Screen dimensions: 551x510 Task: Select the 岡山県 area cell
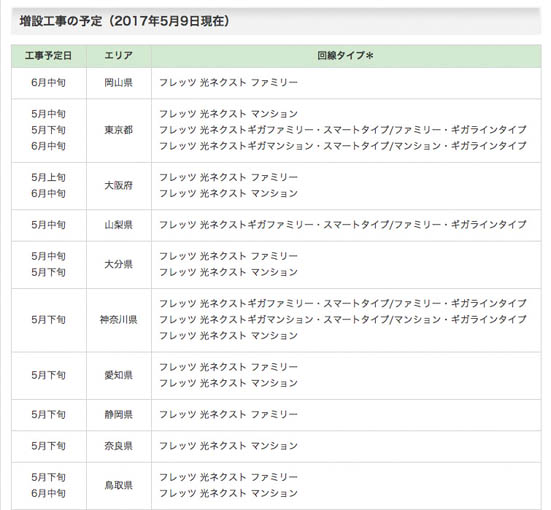118,83
